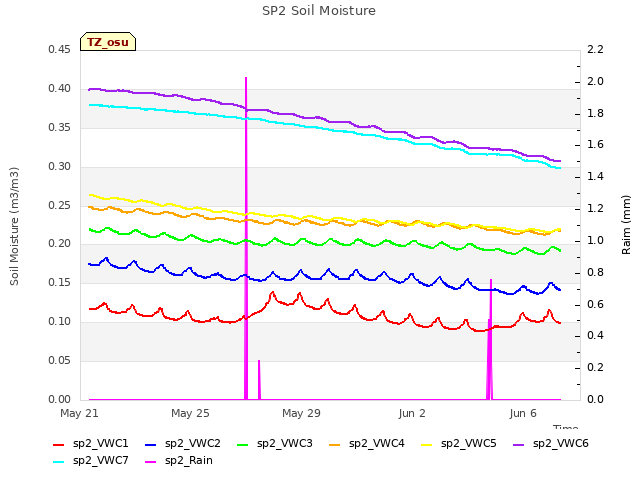Screen dimensions: 640x480
Task: Click the sp2_VWC7 legend entry
Action: pyautogui.click(x=91, y=461)
